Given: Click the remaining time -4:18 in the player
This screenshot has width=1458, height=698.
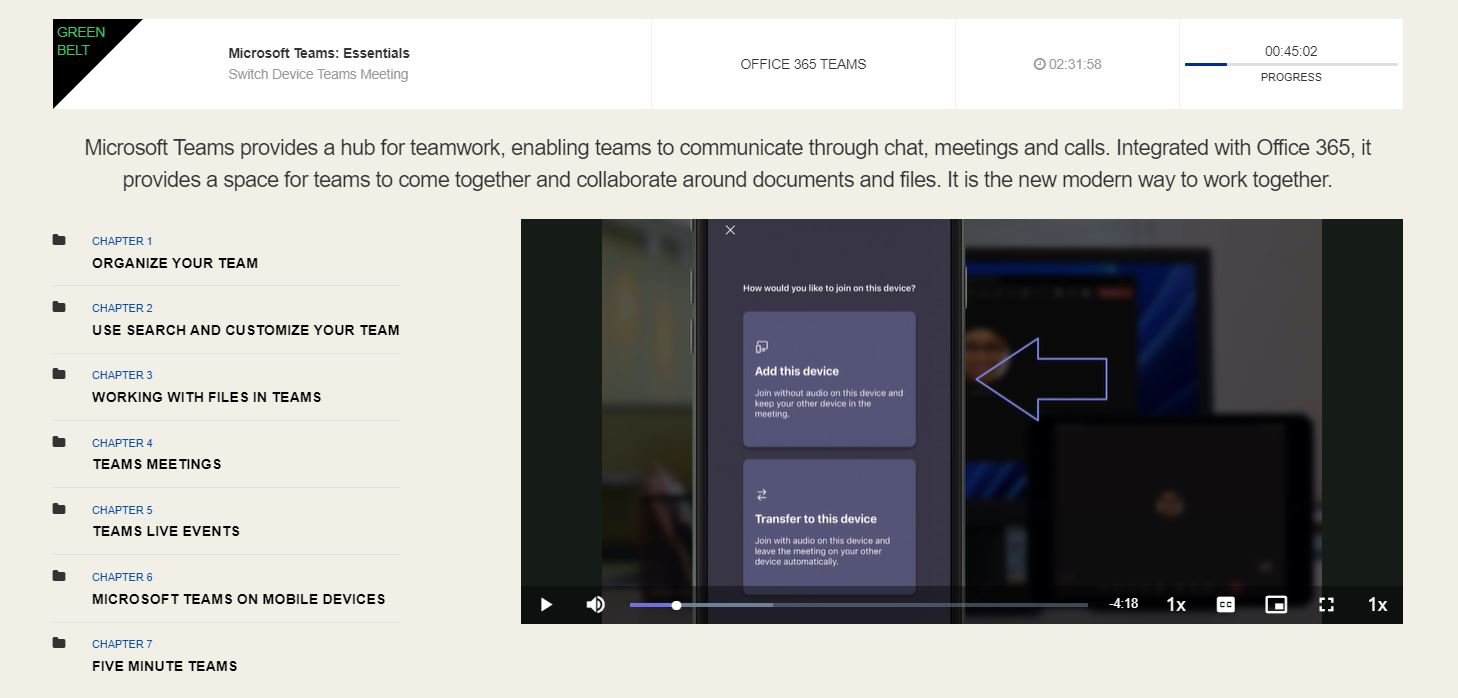Looking at the screenshot, I should tap(1124, 604).
